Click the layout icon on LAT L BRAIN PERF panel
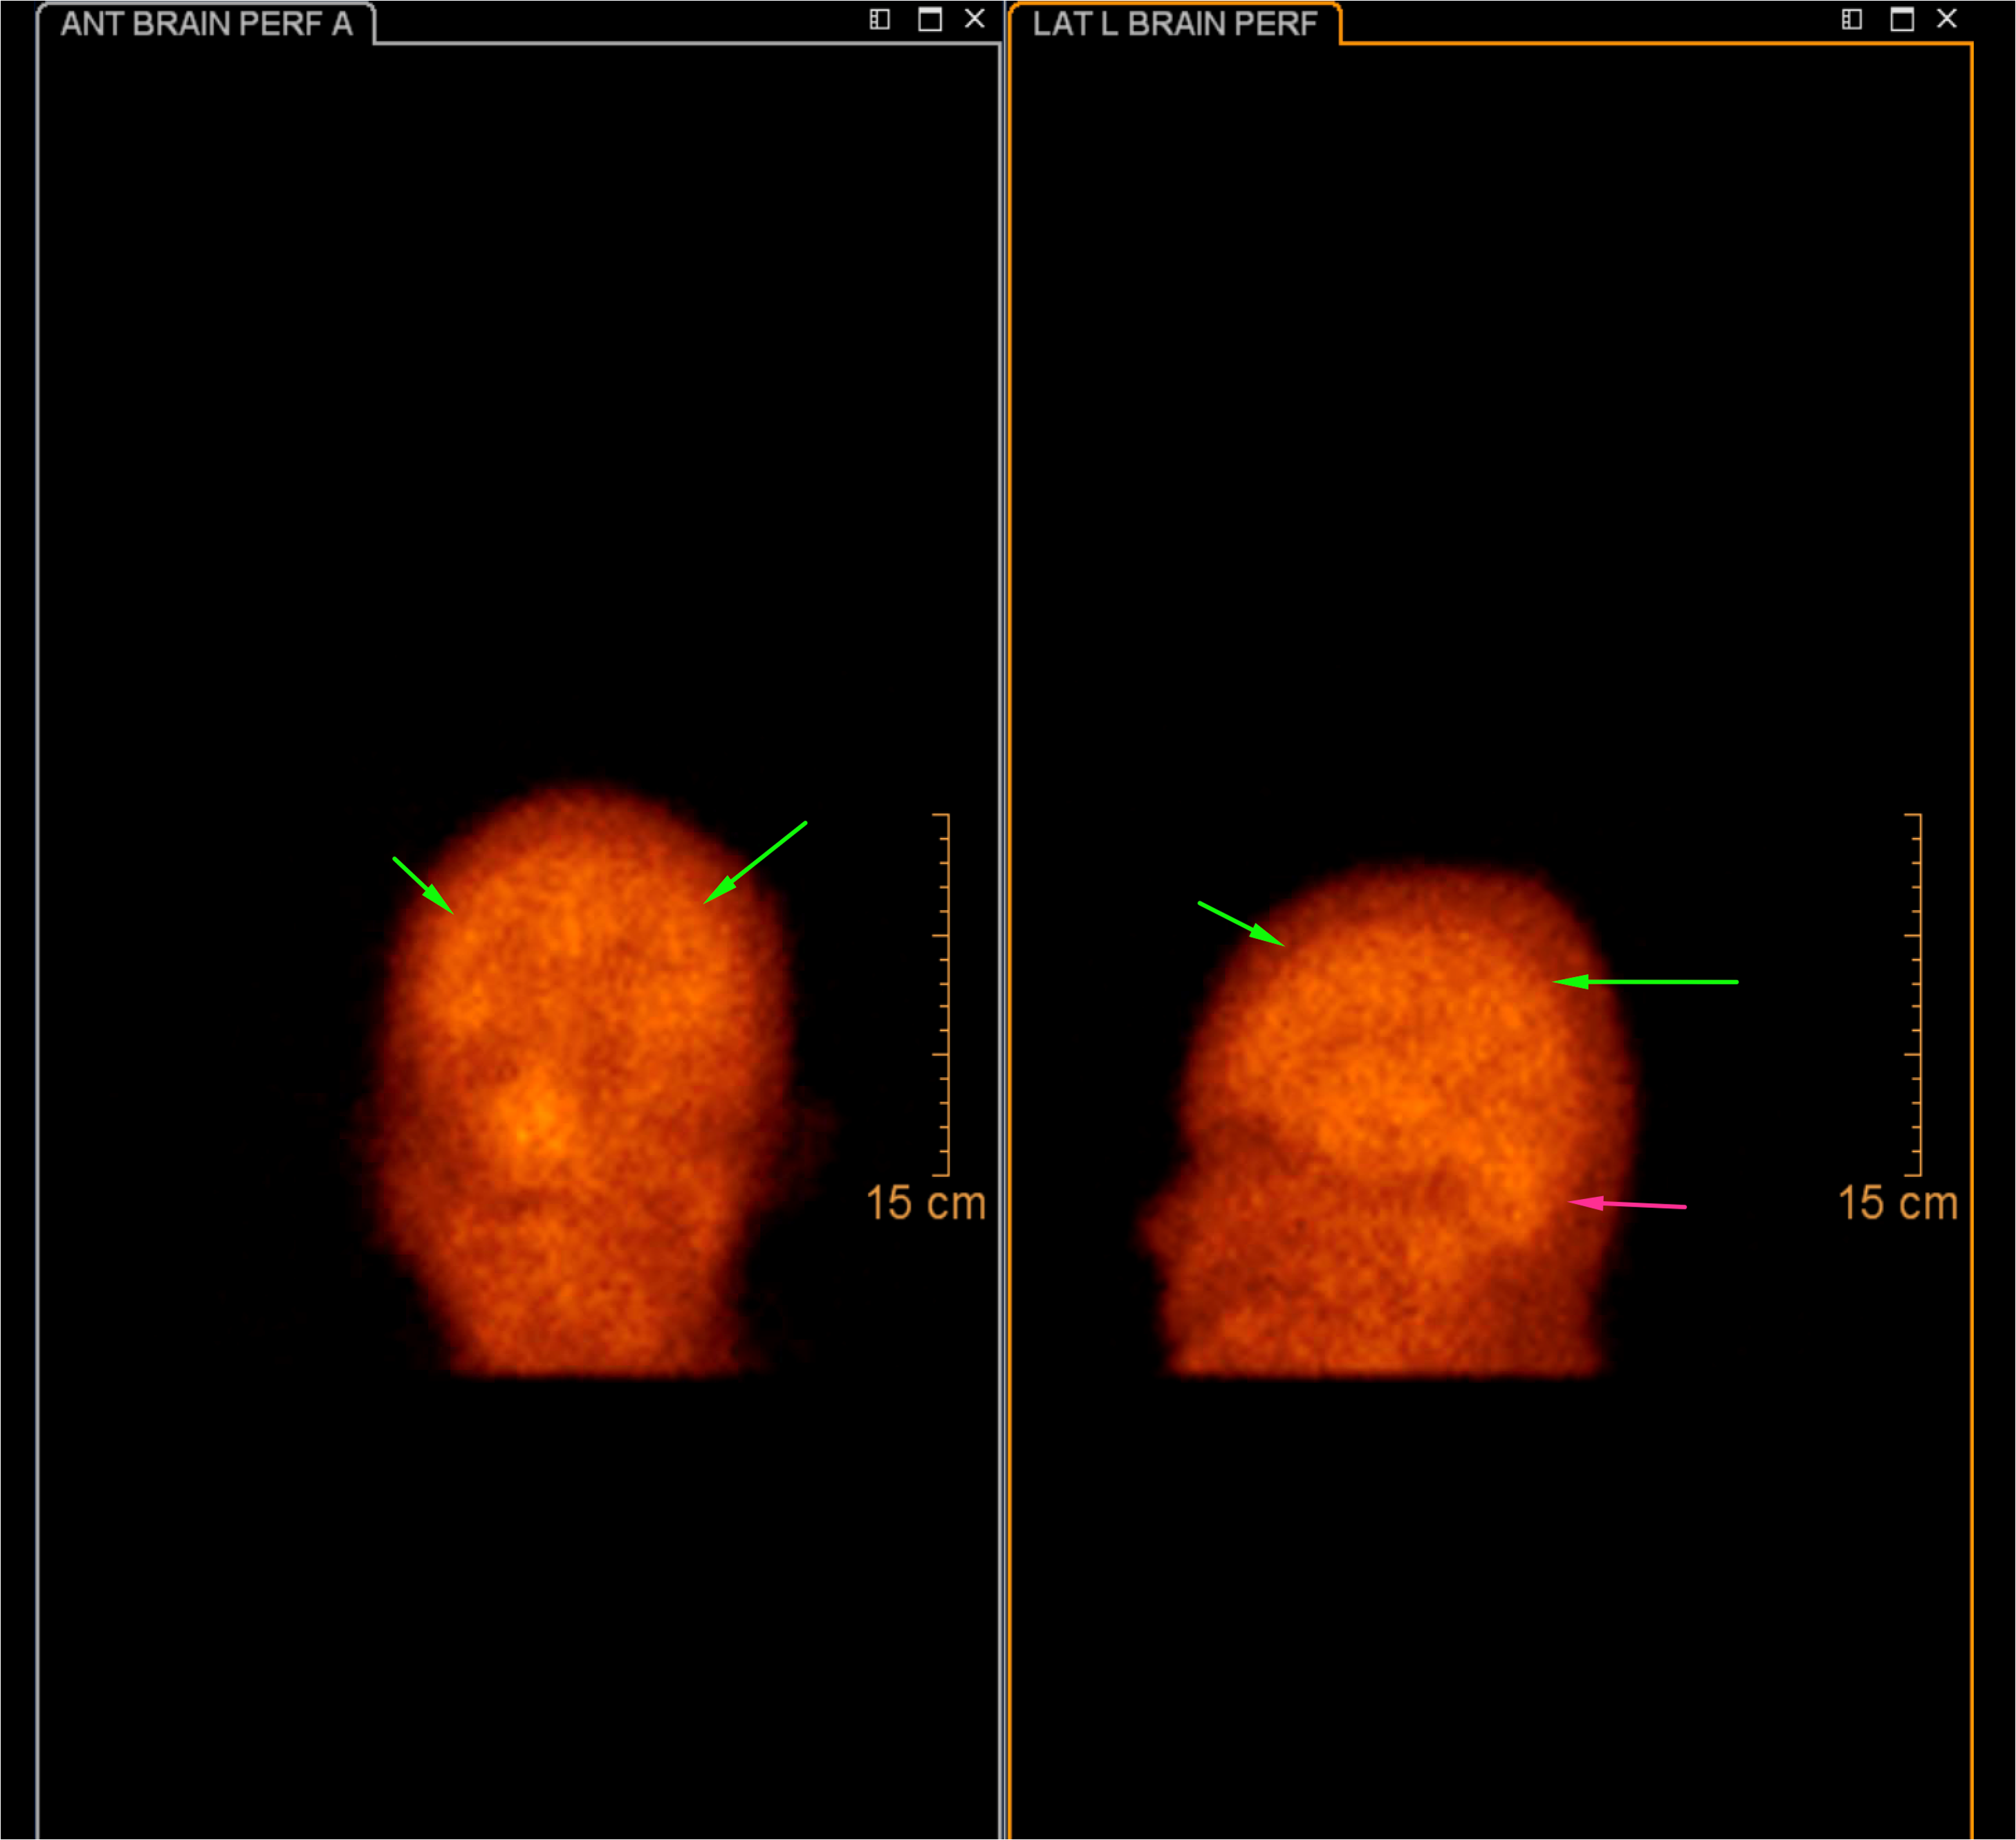Screen dimensions: 2016x1840 pyautogui.click(x=1852, y=19)
